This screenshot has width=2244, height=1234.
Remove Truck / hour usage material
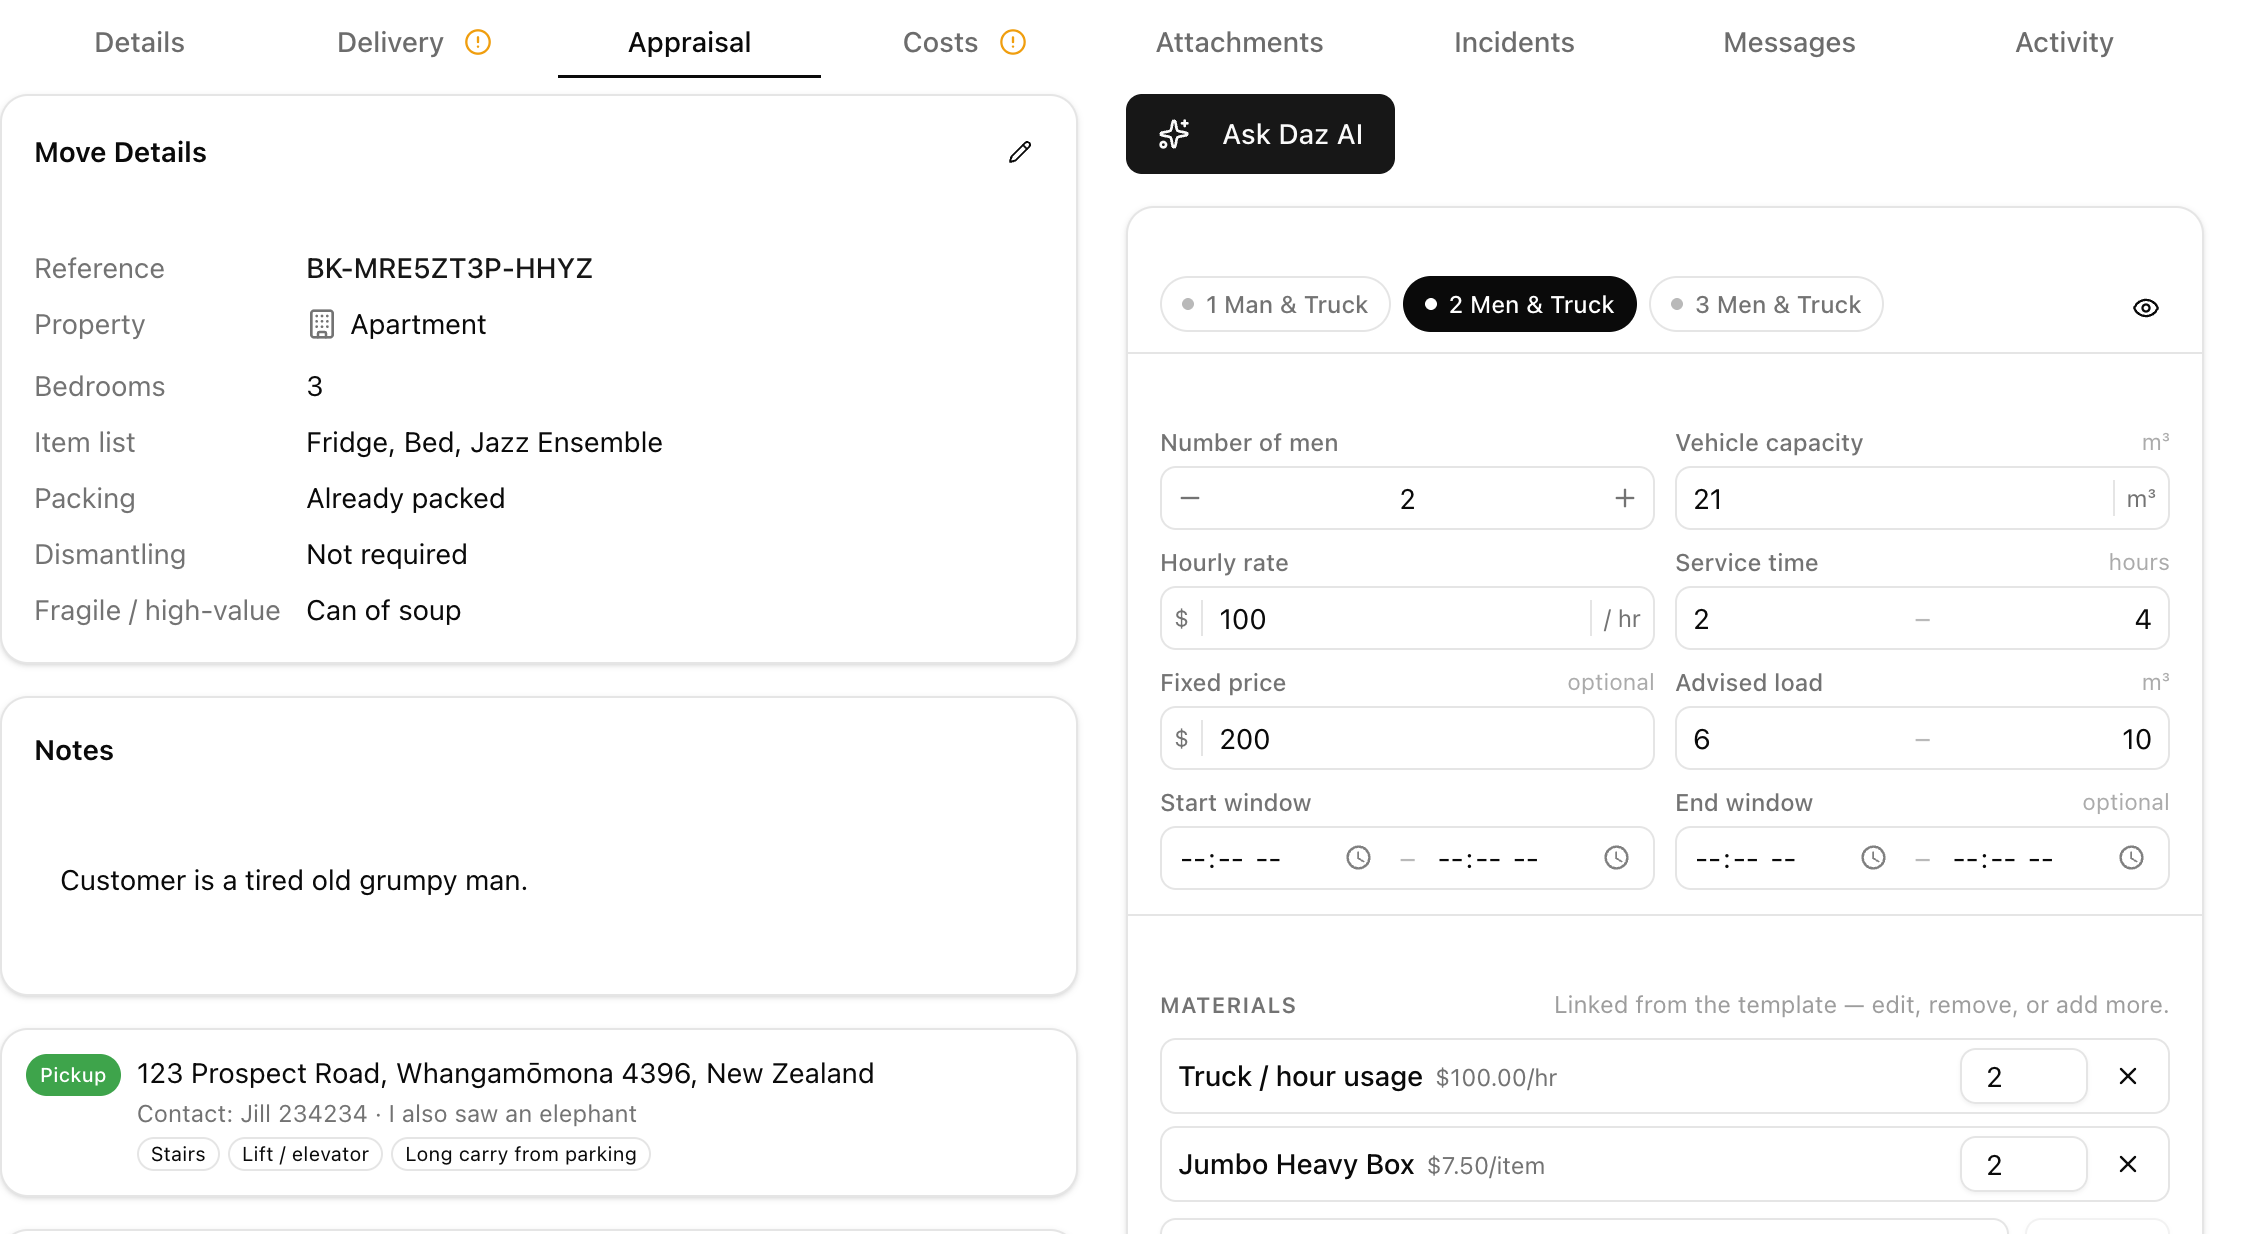tap(2128, 1076)
